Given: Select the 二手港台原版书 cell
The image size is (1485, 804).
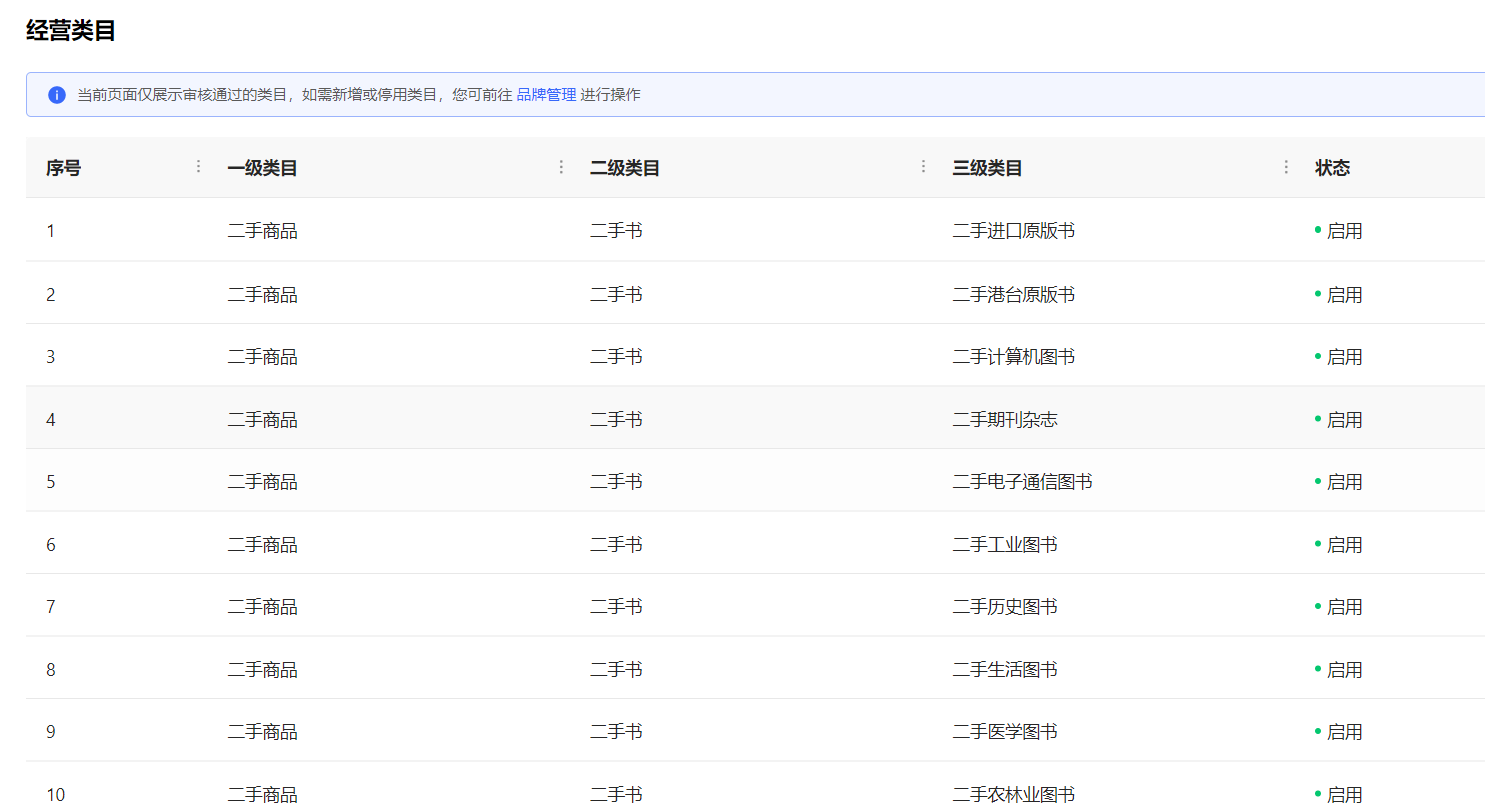Looking at the screenshot, I should tap(1013, 295).
